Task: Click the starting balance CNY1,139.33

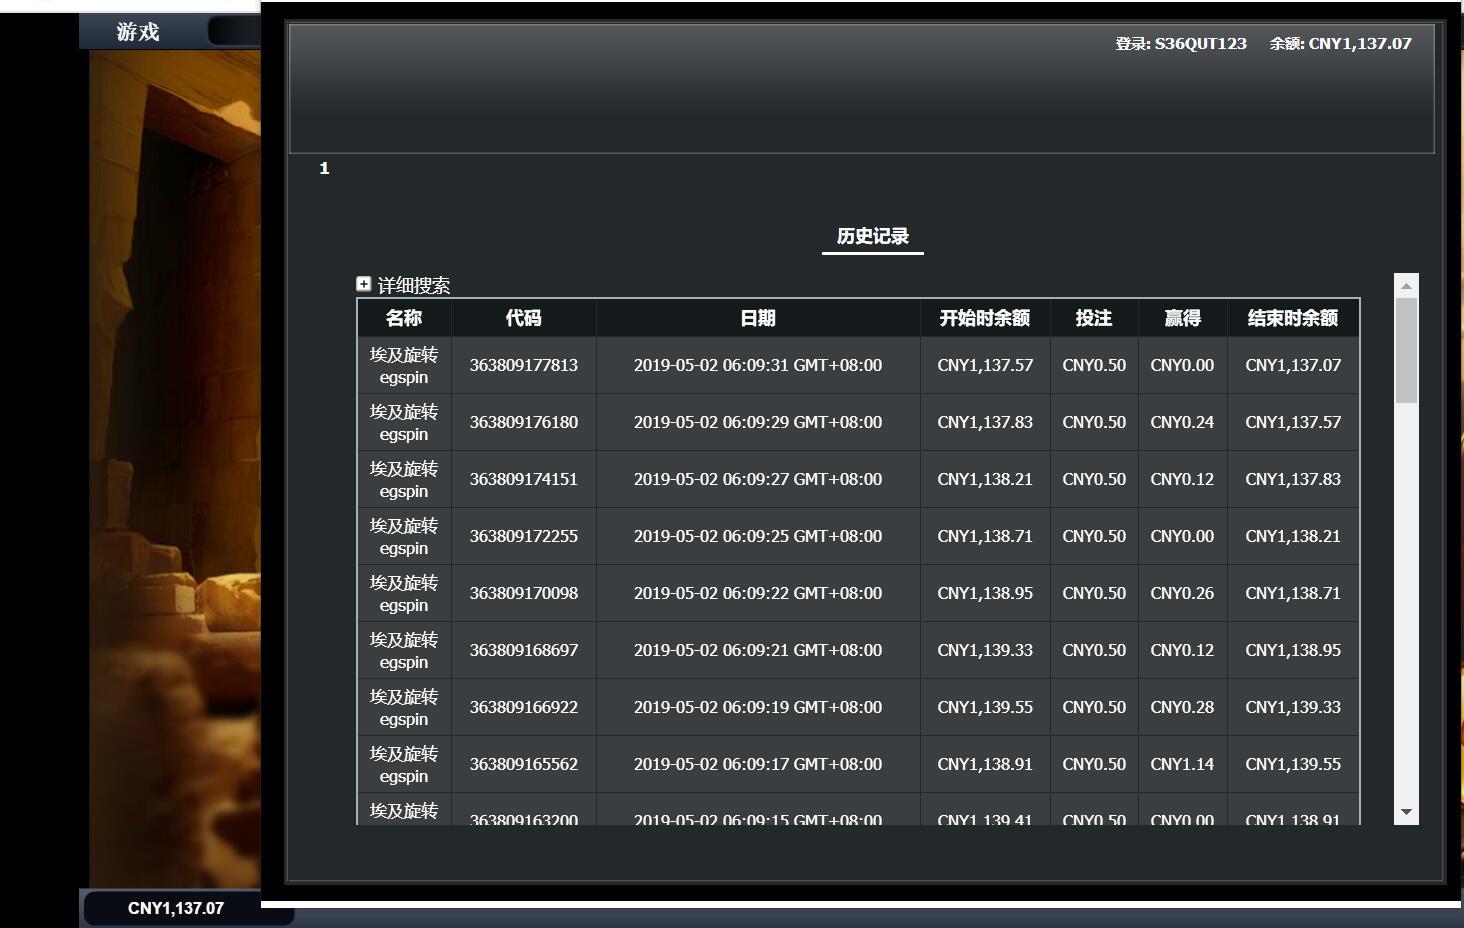Action: click(985, 650)
